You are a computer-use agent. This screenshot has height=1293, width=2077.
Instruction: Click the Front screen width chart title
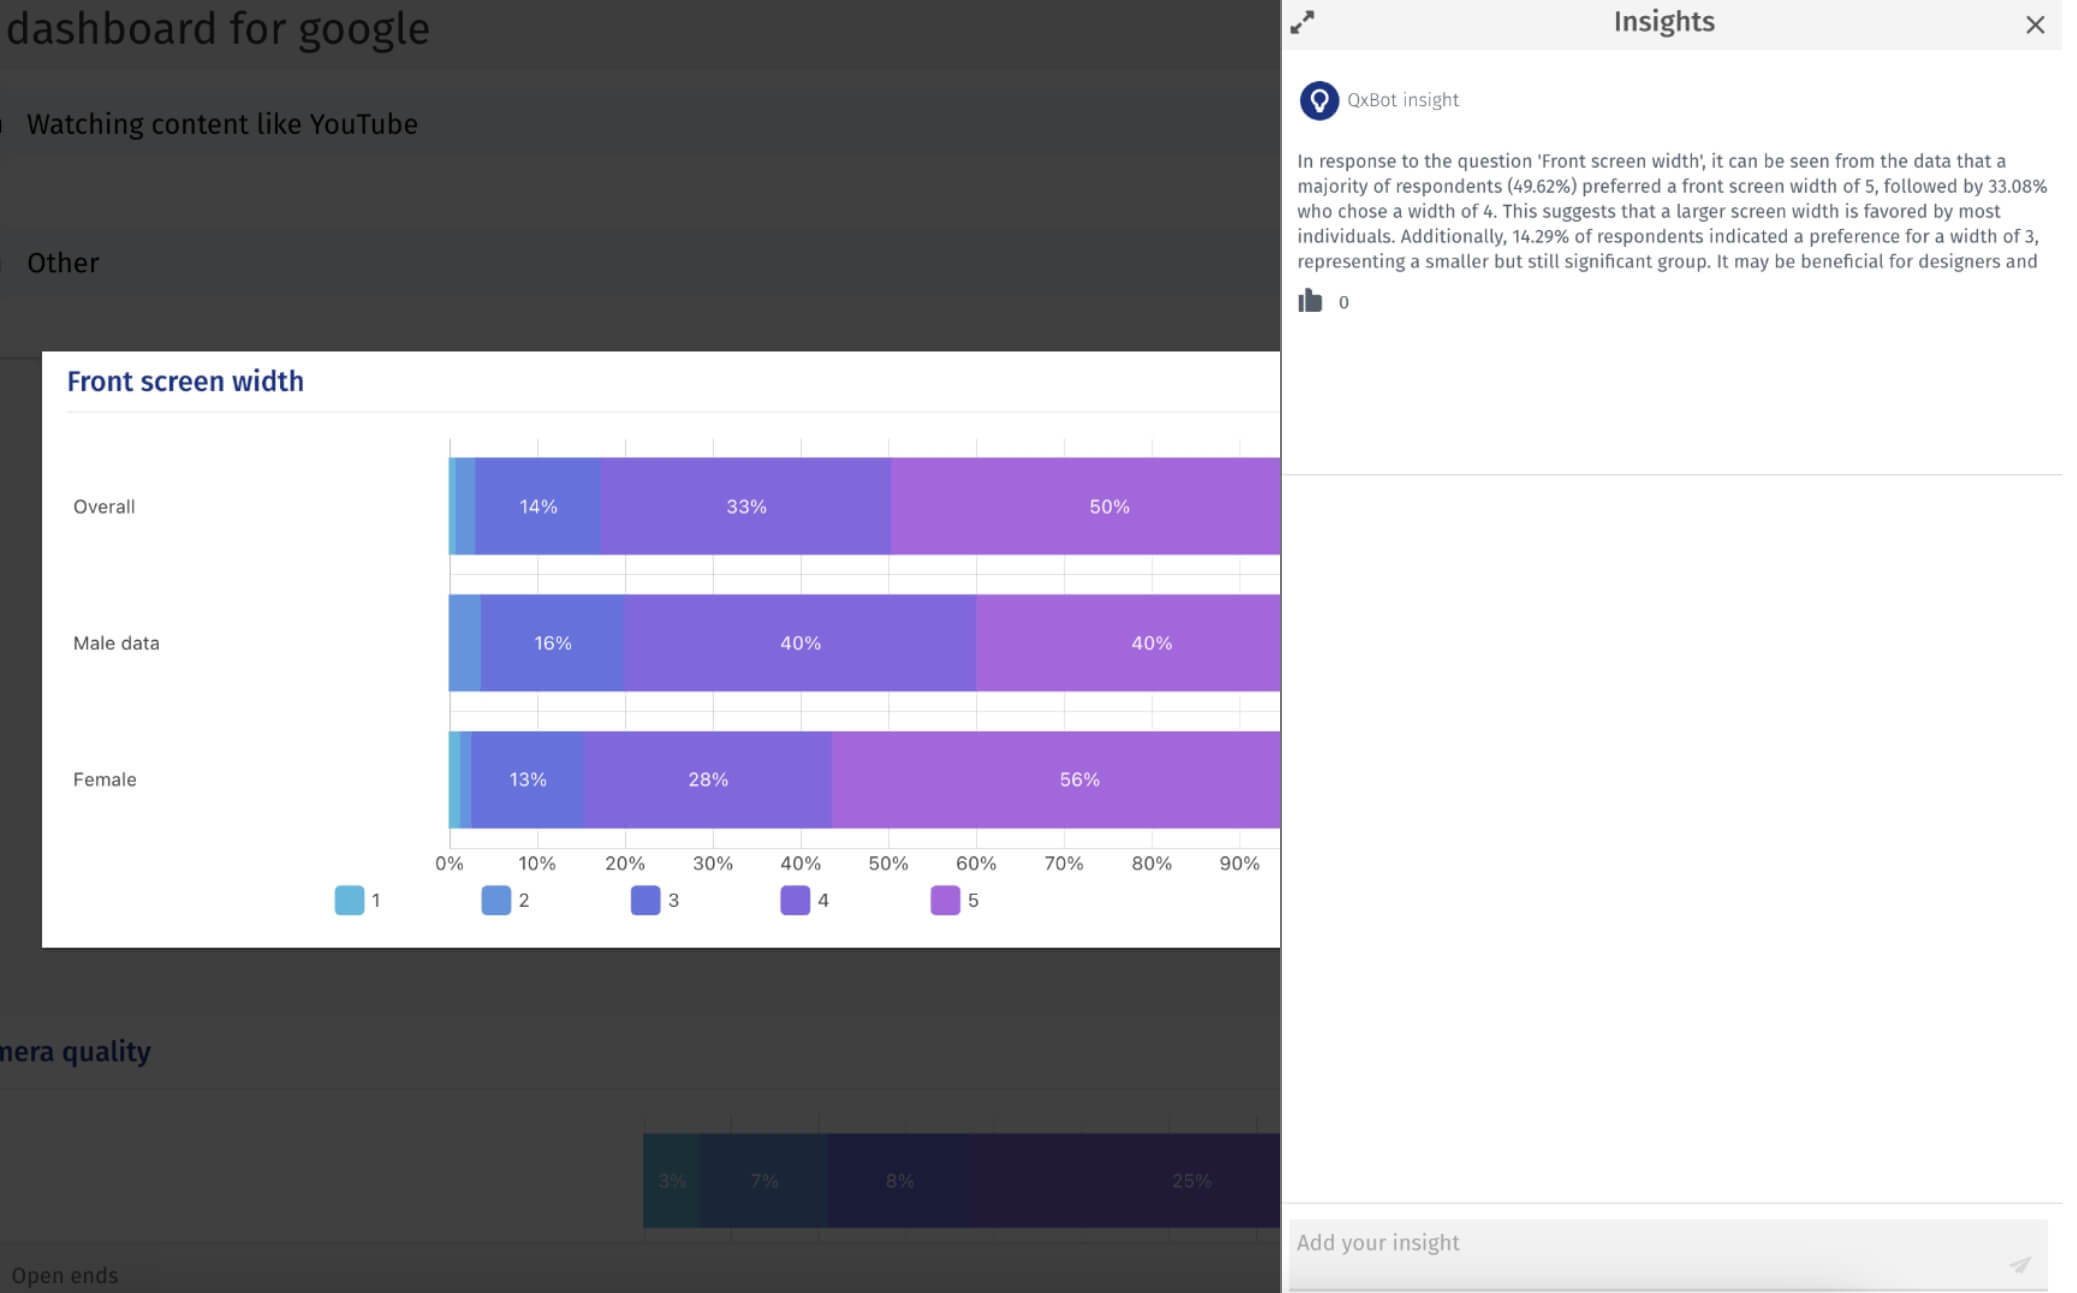coord(185,381)
